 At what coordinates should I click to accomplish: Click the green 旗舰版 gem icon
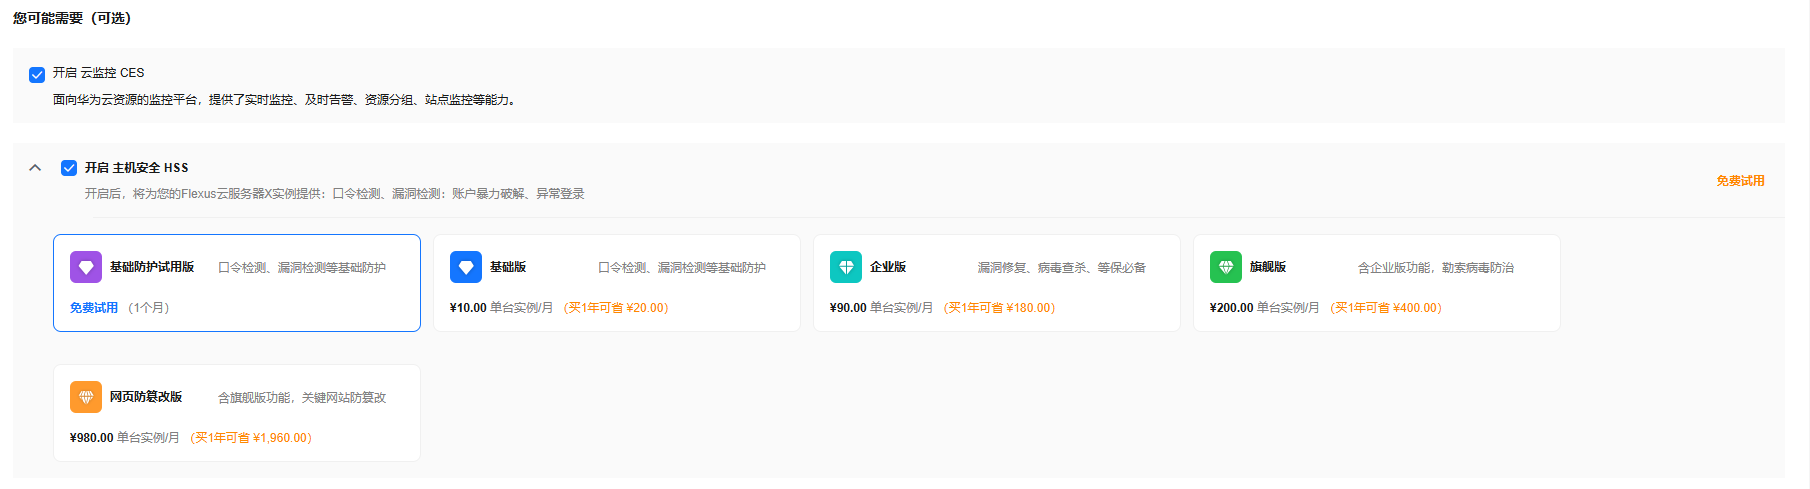(x=1226, y=267)
